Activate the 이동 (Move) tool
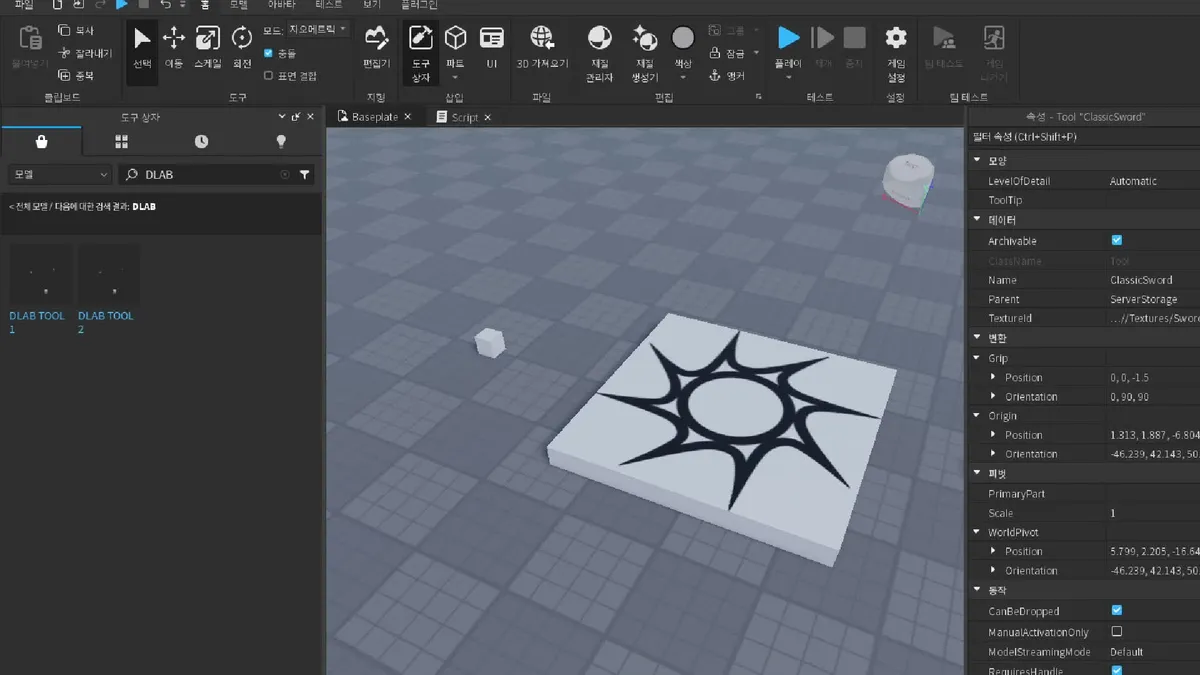Screen dimensions: 1200x675 coord(174,48)
